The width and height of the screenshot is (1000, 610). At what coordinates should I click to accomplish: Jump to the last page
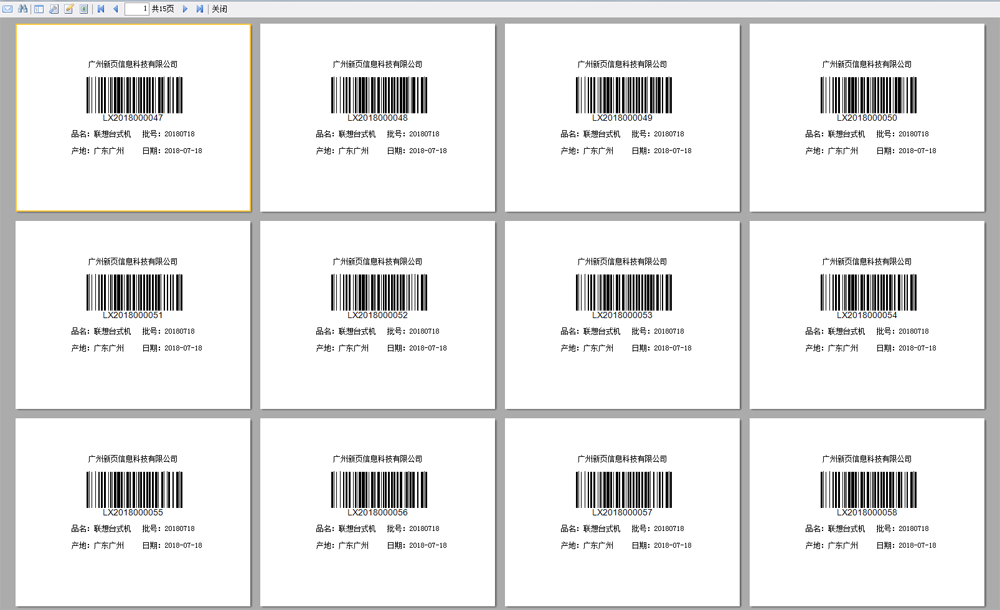point(200,9)
